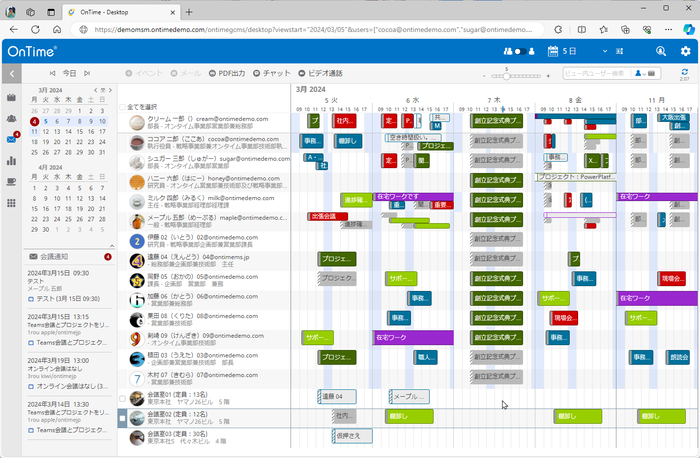Click the briefcase icon in the search box
Screen dimensions: 700x458
(x=651, y=73)
